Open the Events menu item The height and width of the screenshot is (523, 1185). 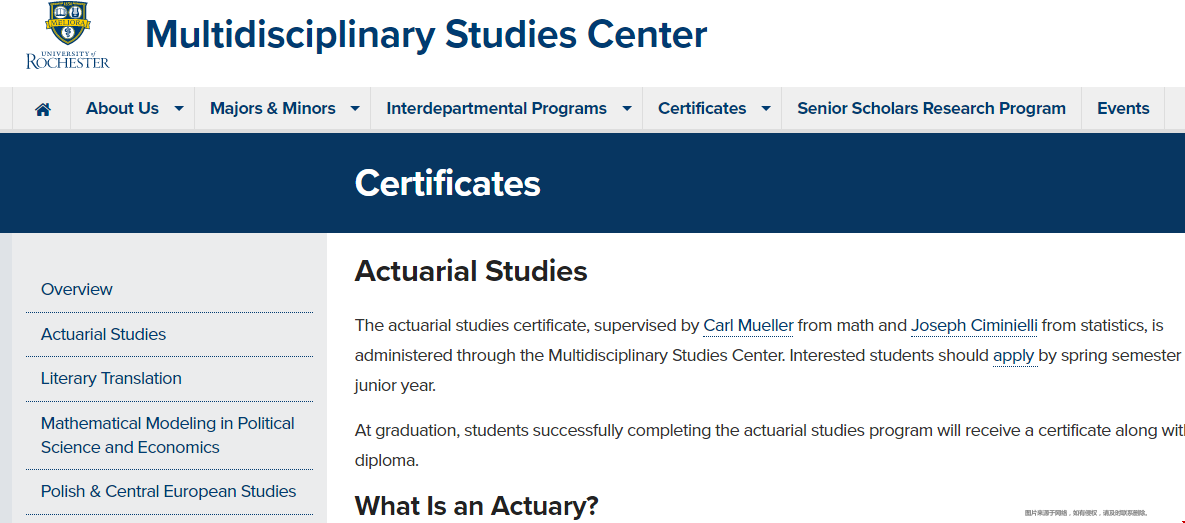pyautogui.click(x=1123, y=108)
